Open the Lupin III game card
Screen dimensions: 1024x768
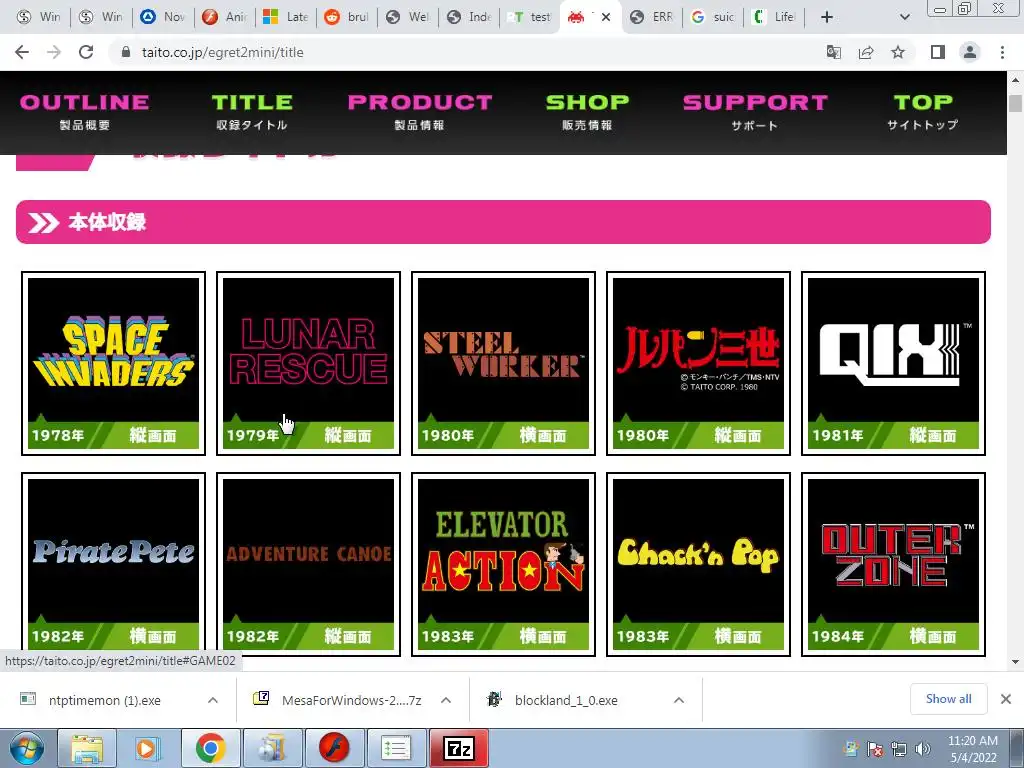tap(698, 363)
